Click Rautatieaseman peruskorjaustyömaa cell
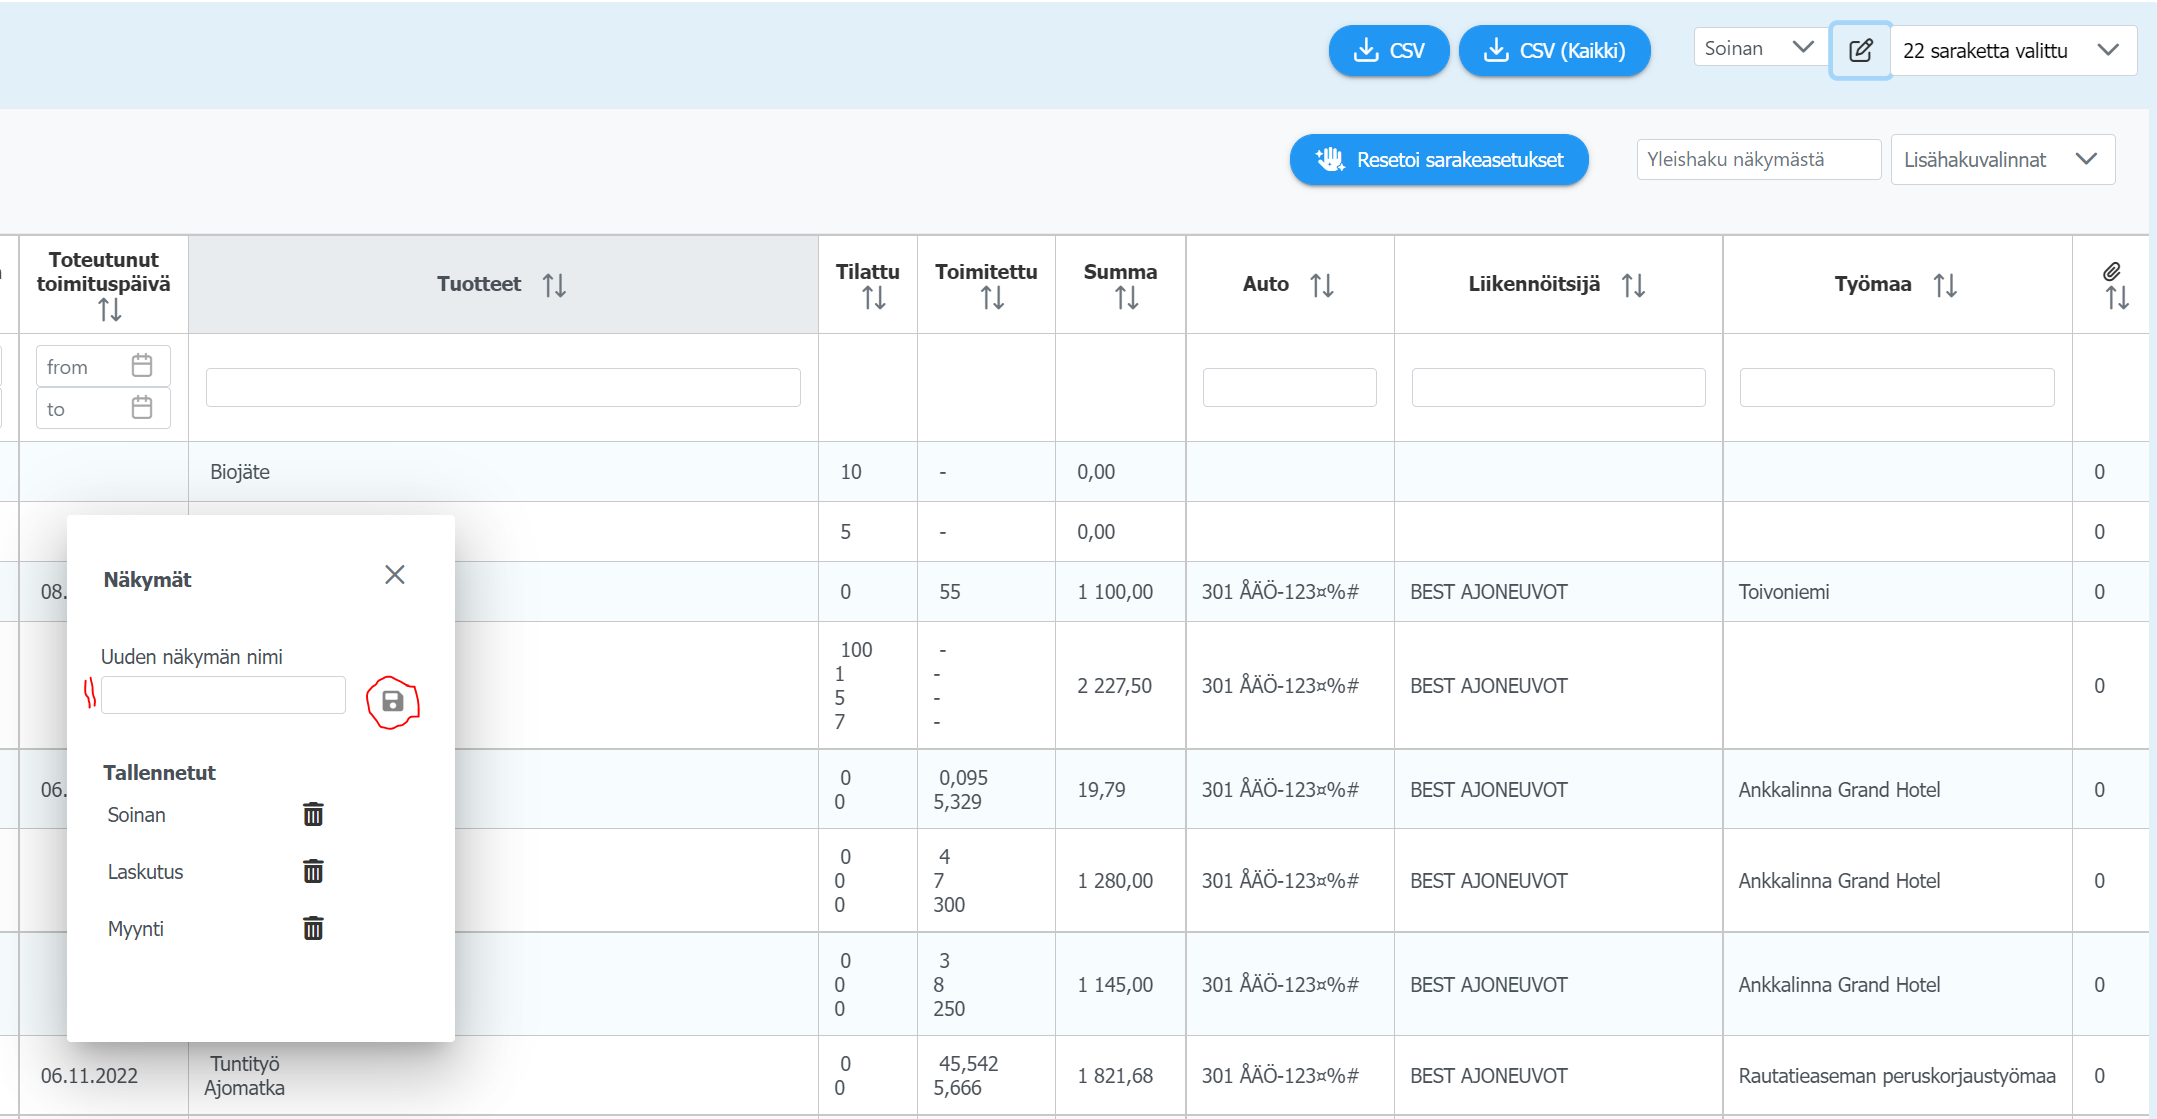The image size is (2157, 1119). 1897,1076
